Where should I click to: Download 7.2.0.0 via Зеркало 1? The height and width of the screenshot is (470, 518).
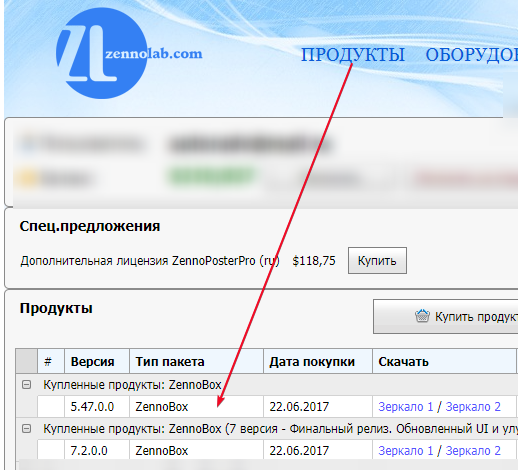click(x=406, y=451)
